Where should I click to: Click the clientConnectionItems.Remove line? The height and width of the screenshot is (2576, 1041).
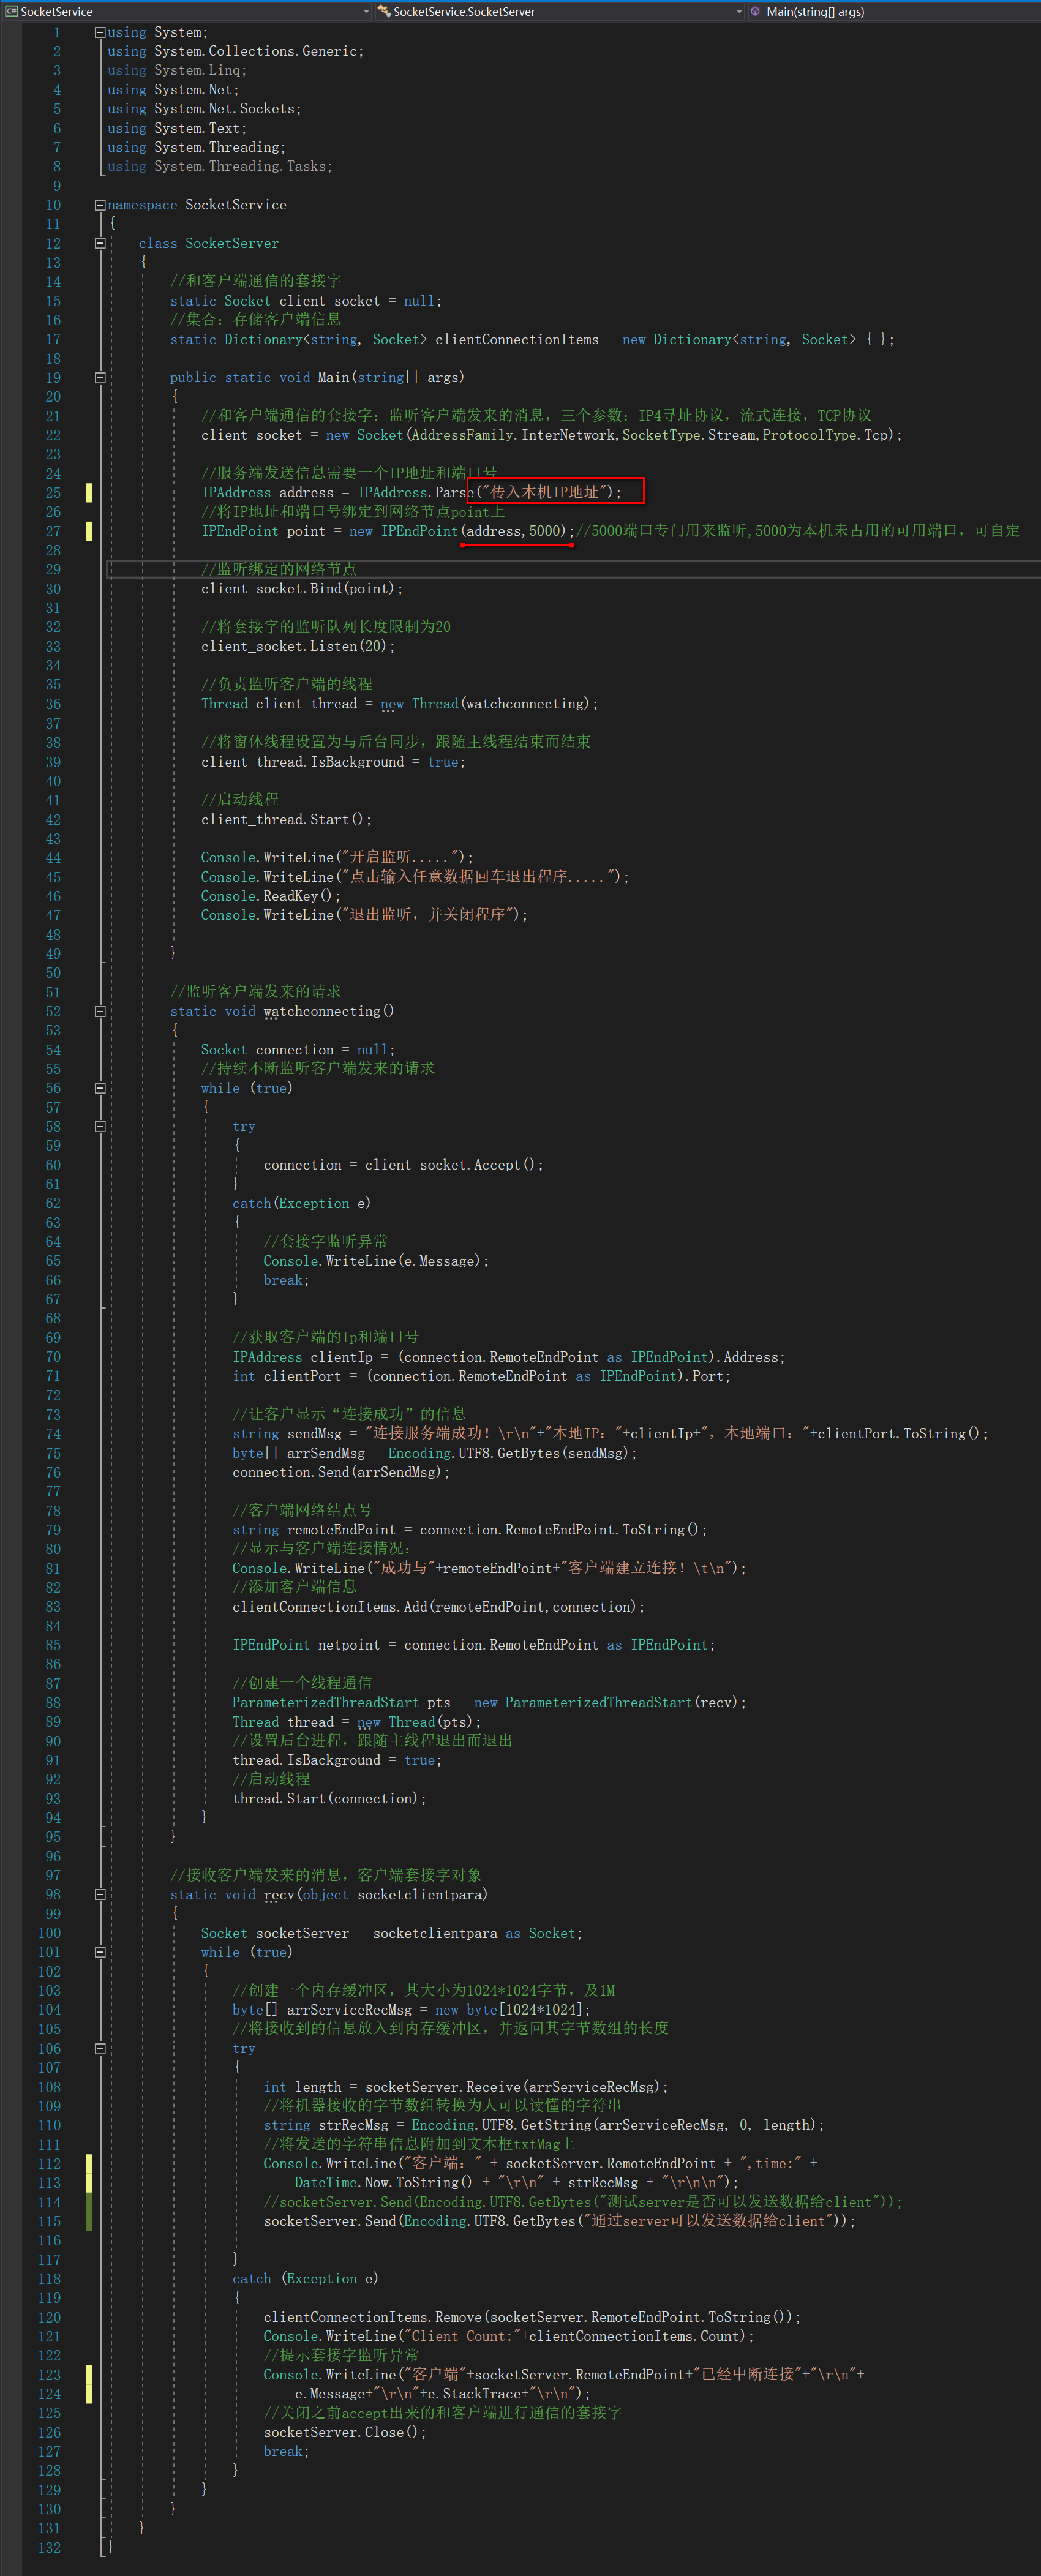click(x=532, y=2317)
